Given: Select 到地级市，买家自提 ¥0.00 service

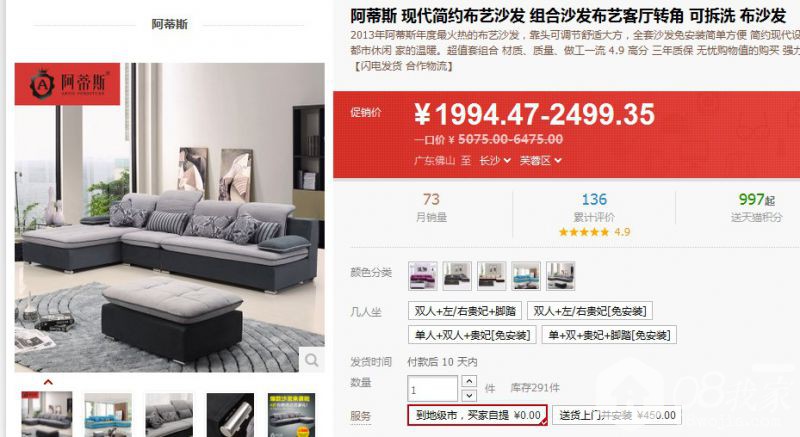Looking at the screenshot, I should point(478,415).
